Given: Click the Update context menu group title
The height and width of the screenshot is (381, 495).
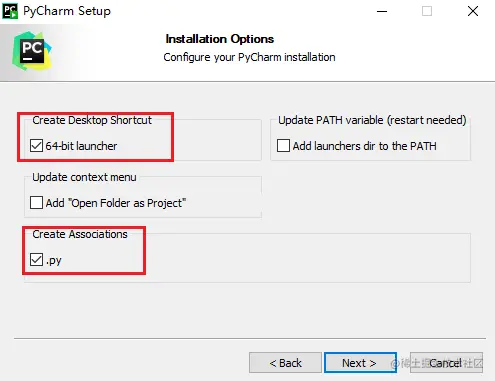Looking at the screenshot, I should point(84,177).
